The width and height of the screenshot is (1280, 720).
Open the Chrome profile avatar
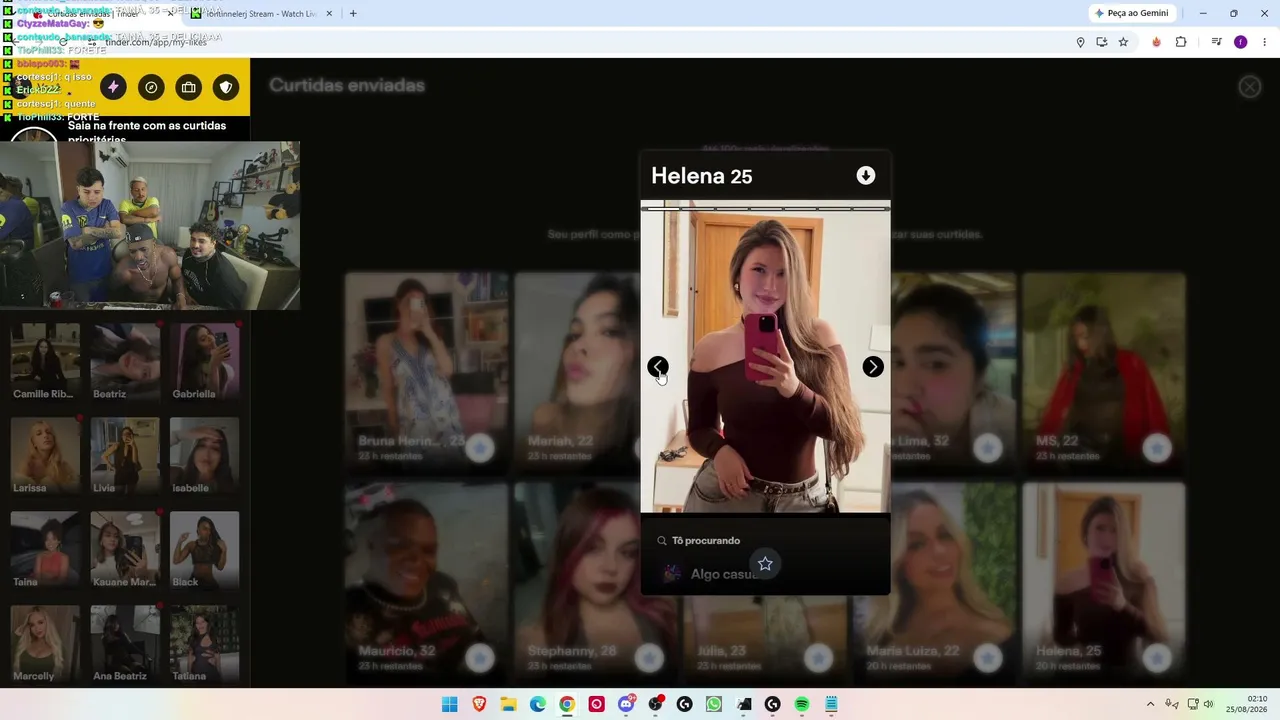tap(1241, 42)
